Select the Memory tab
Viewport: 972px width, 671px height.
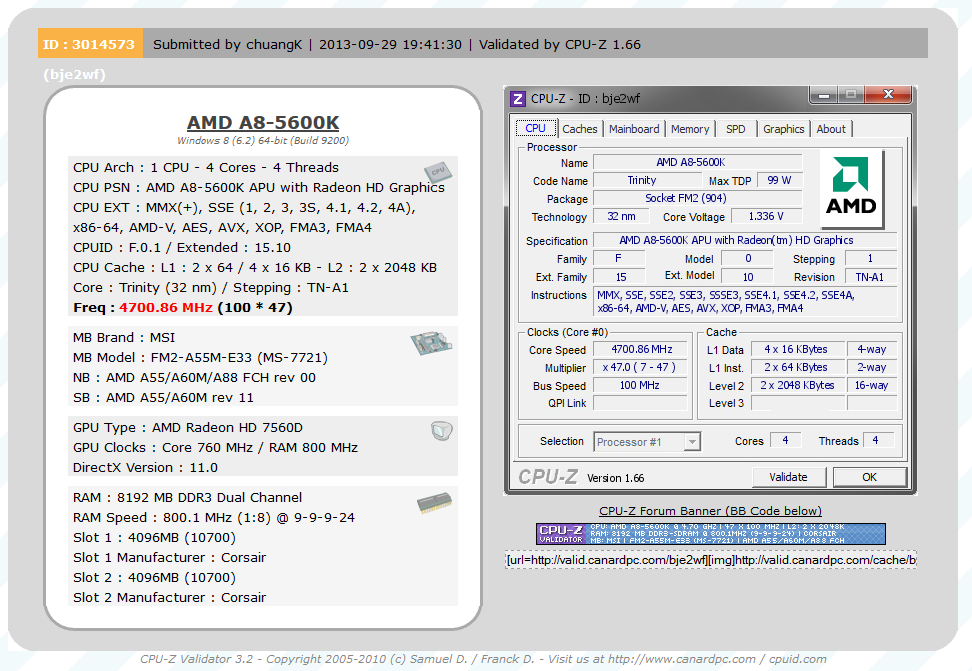tap(690, 128)
